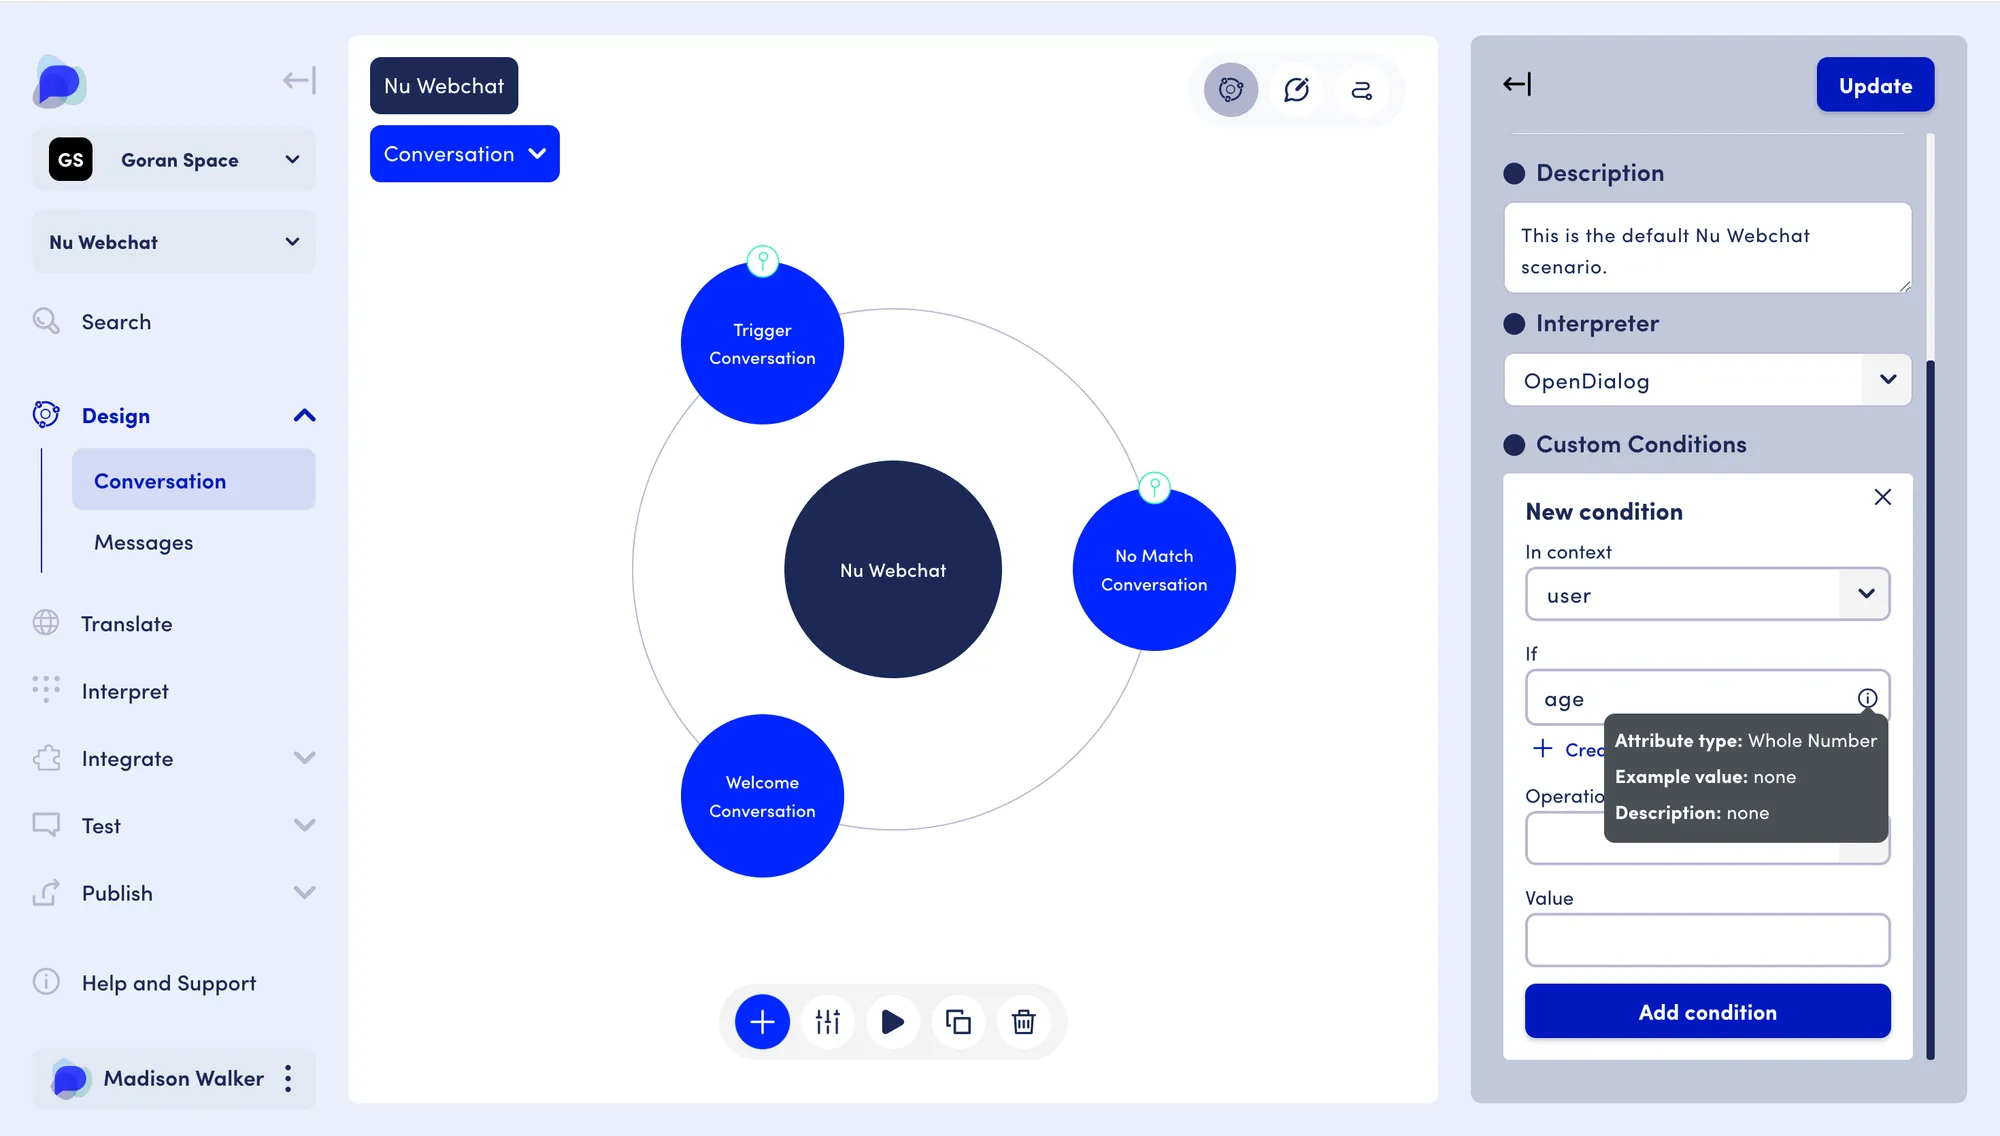The width and height of the screenshot is (2000, 1136).
Task: Go to the Translate section
Action: click(x=127, y=624)
